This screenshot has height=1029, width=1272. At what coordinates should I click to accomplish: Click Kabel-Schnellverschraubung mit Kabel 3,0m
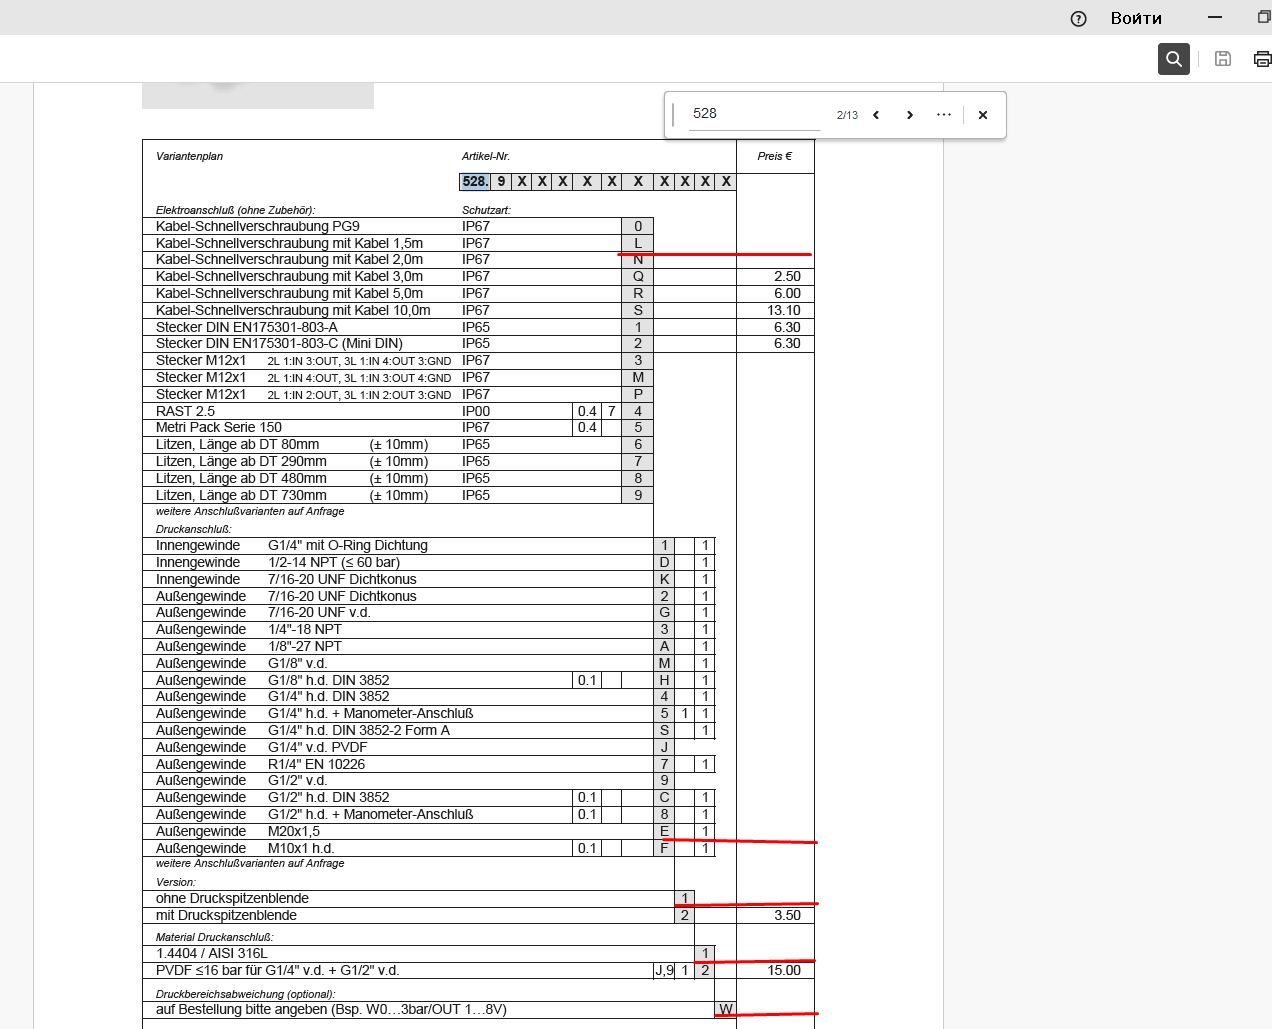[289, 276]
